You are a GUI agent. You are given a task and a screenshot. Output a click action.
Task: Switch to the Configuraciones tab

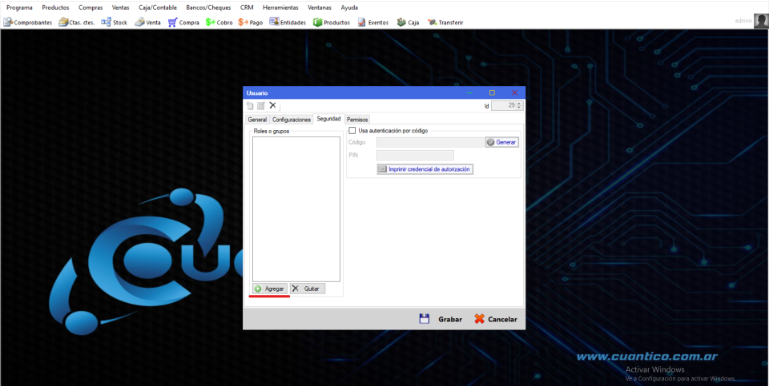pyautogui.click(x=291, y=120)
